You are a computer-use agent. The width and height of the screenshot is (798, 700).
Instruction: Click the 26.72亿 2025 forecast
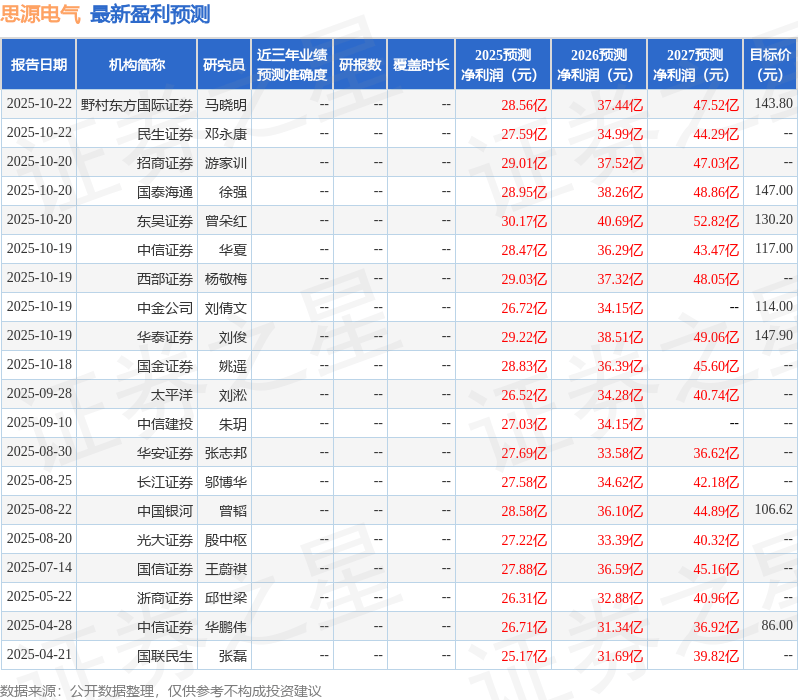point(524,308)
